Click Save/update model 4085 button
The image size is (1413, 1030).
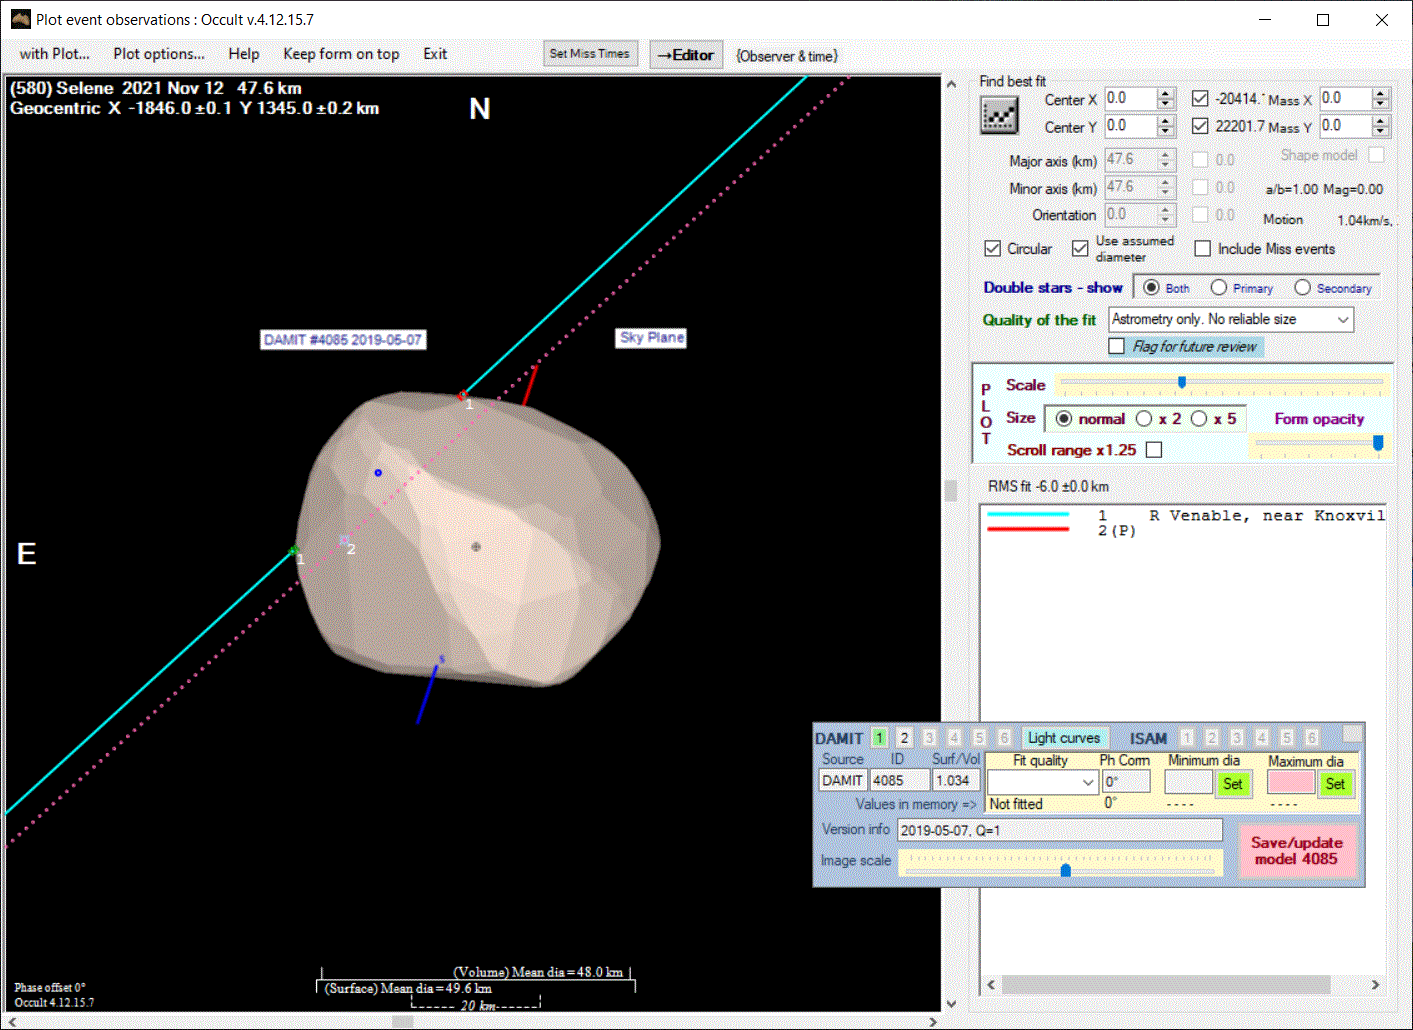(x=1296, y=851)
